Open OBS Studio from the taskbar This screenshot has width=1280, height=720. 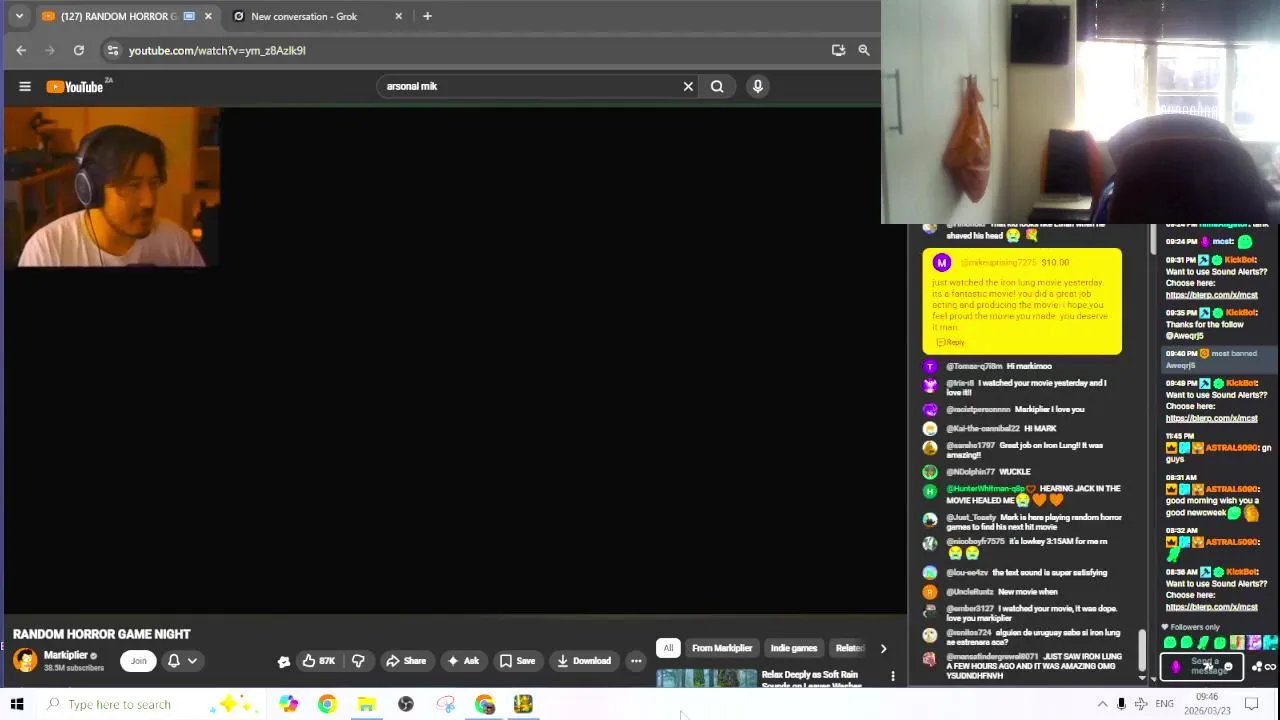405,704
